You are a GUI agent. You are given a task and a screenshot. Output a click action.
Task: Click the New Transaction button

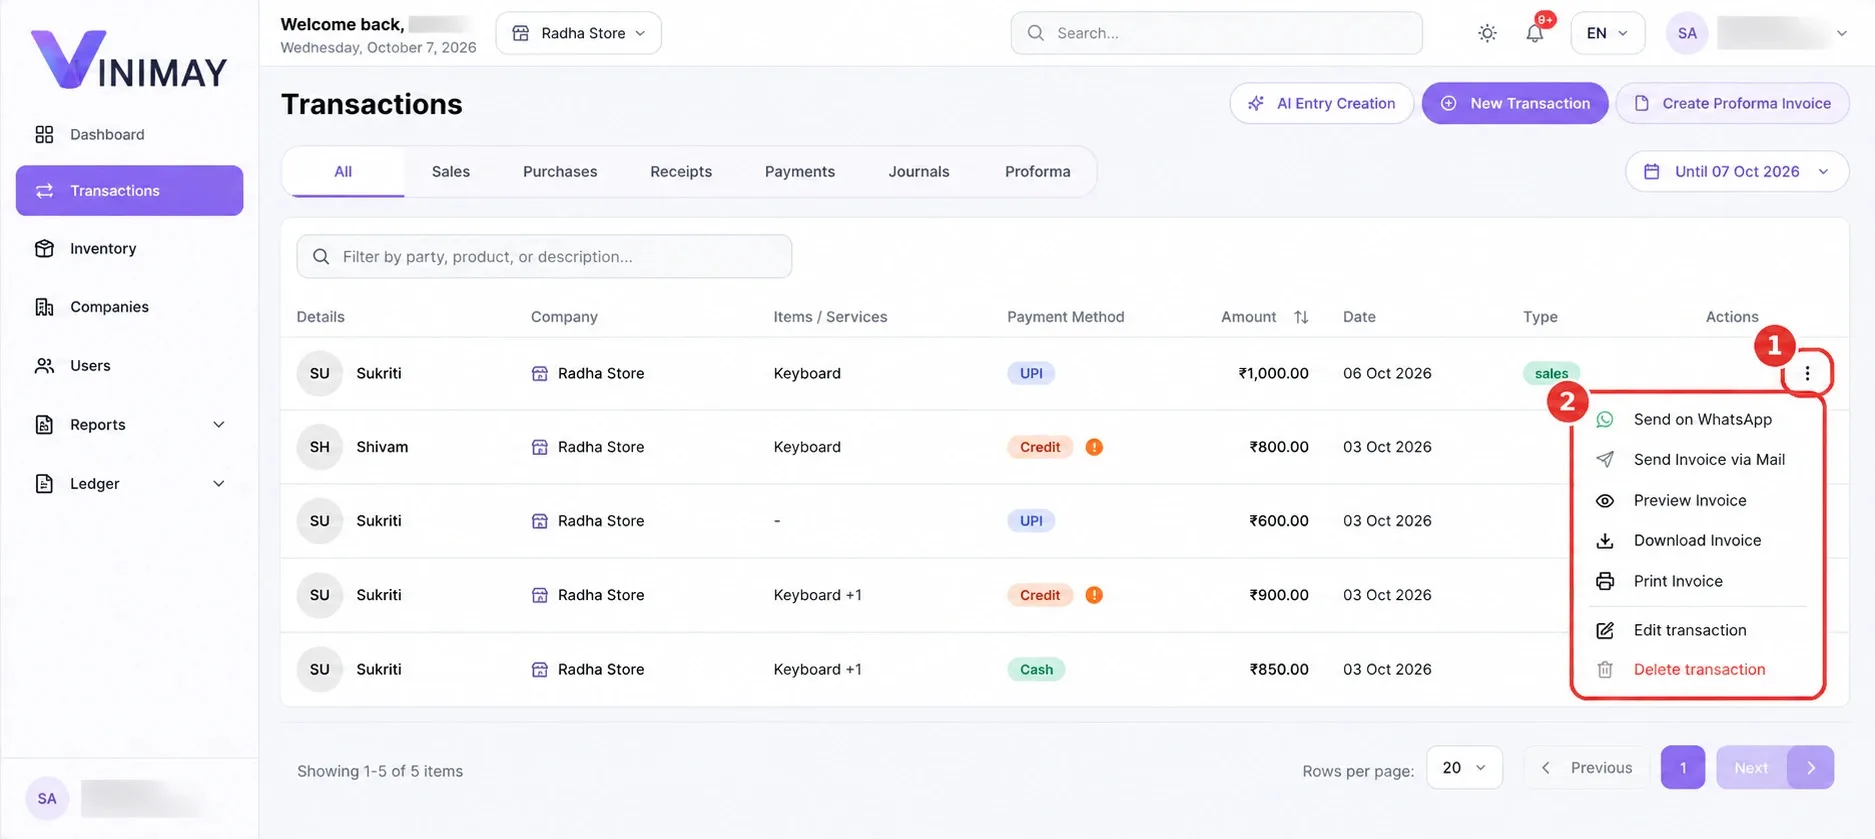[1515, 103]
